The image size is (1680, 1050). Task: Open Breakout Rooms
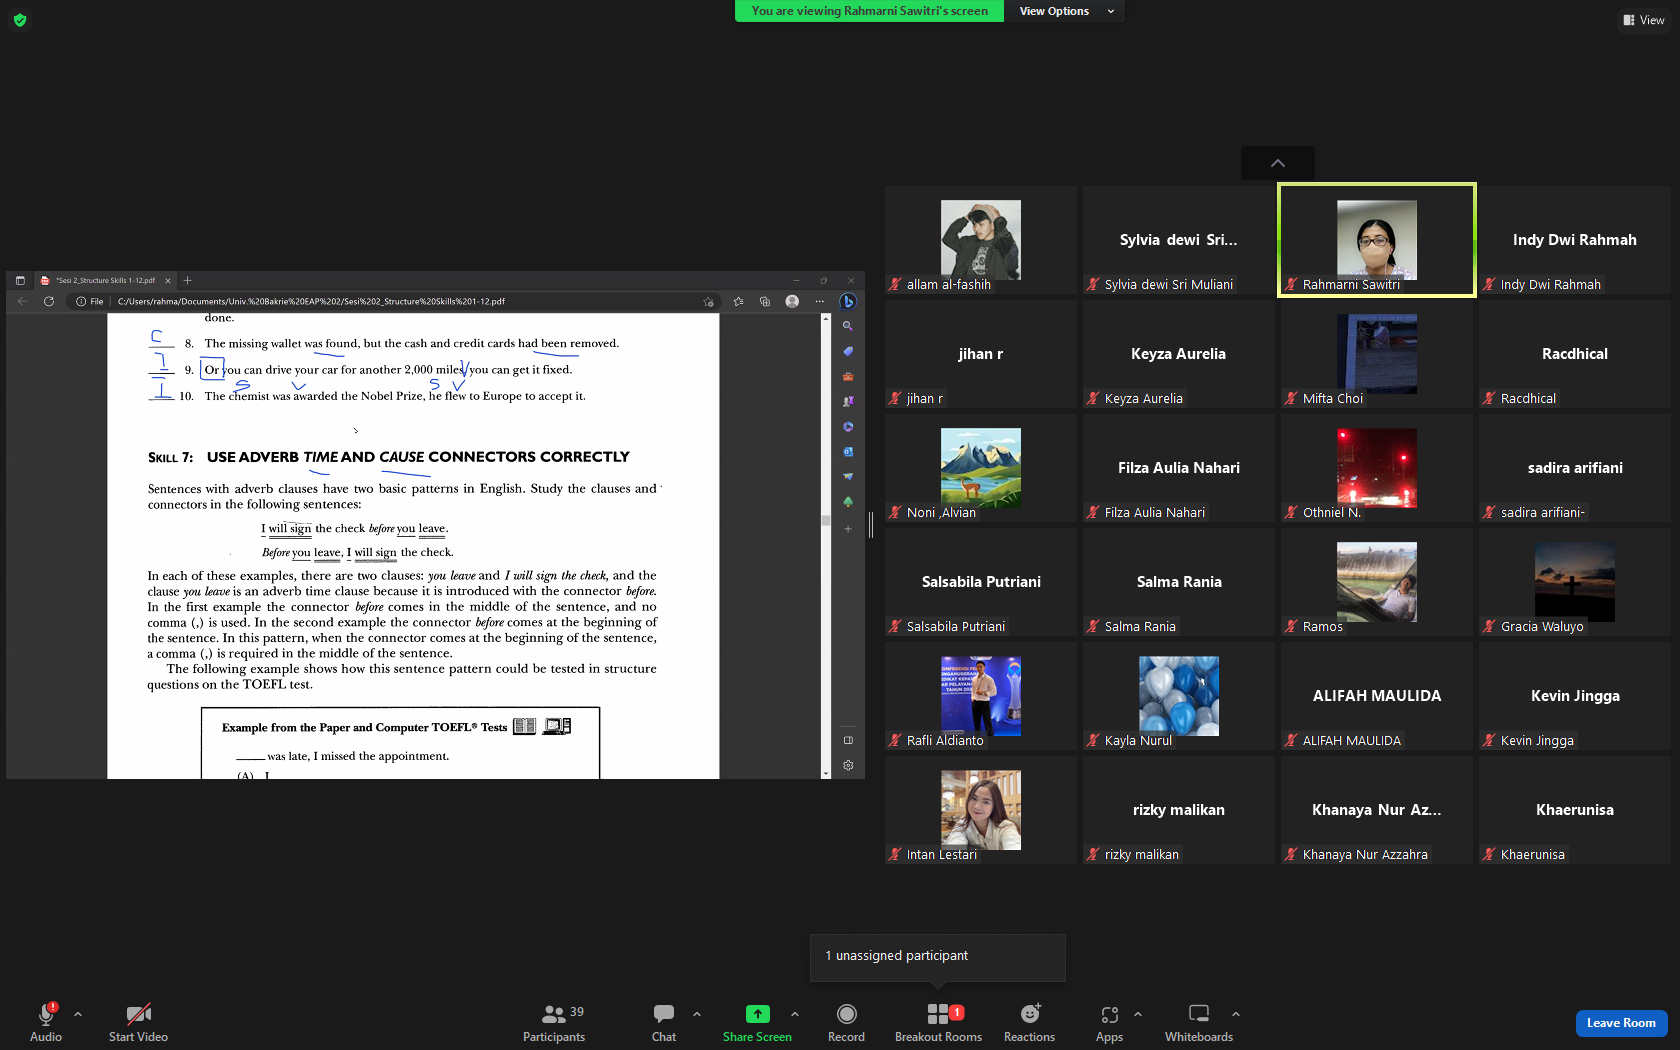tap(938, 1022)
